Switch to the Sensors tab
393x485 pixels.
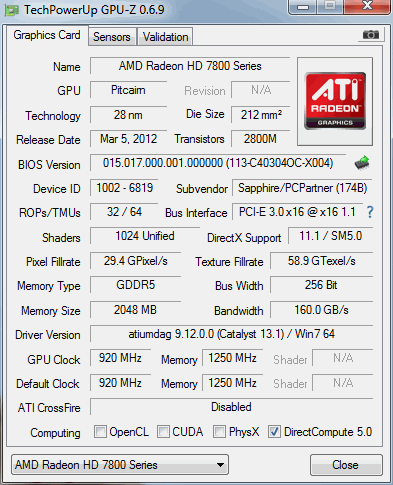(112, 37)
